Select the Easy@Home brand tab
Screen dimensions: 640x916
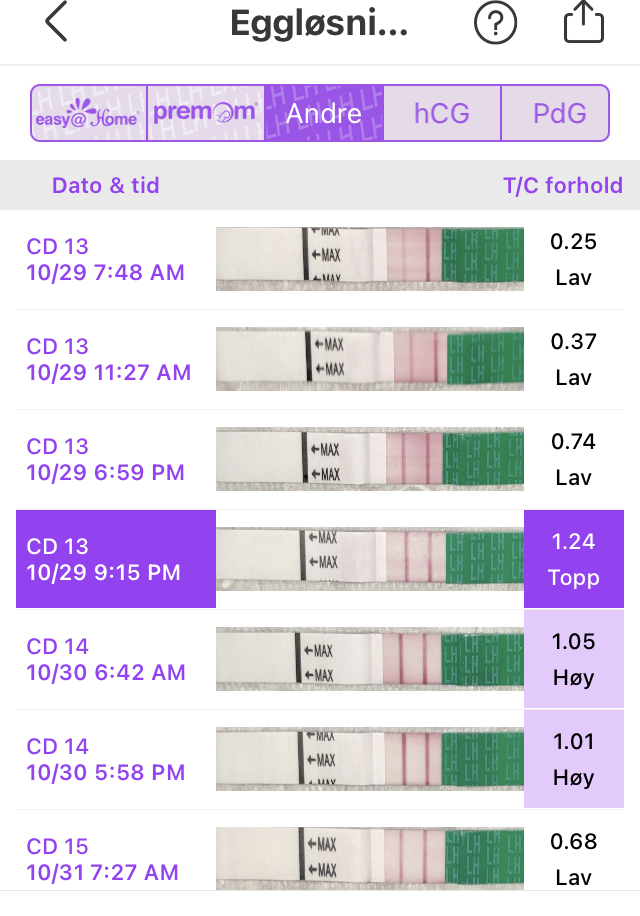tap(89, 113)
